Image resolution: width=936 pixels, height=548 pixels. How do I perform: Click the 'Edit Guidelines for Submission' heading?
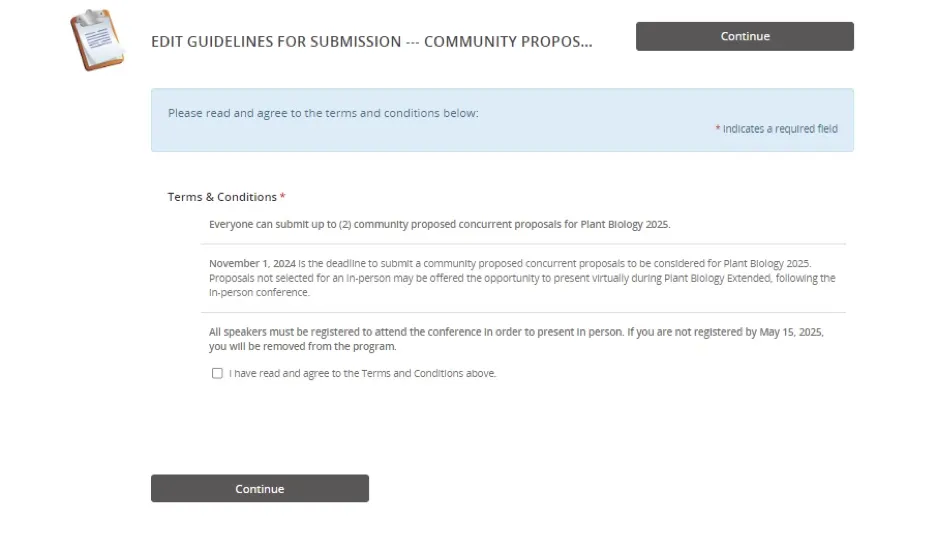coord(276,41)
